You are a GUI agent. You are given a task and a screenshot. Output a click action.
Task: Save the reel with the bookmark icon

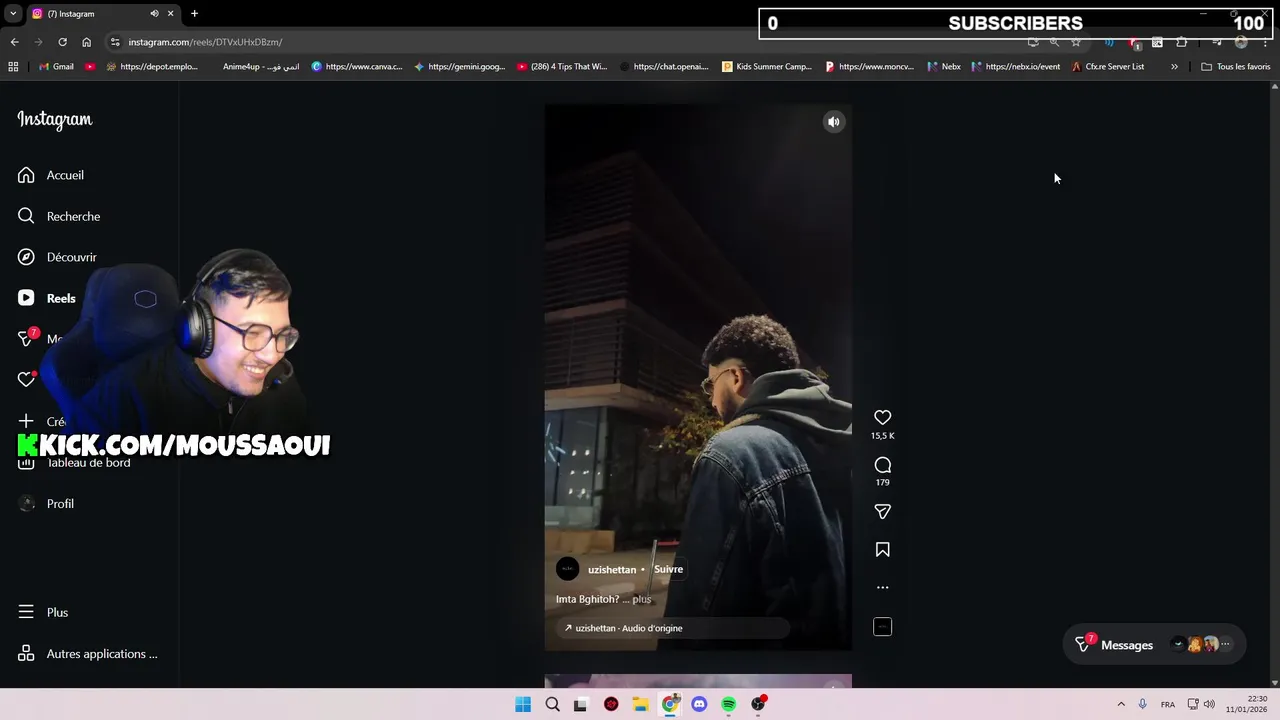pos(882,549)
